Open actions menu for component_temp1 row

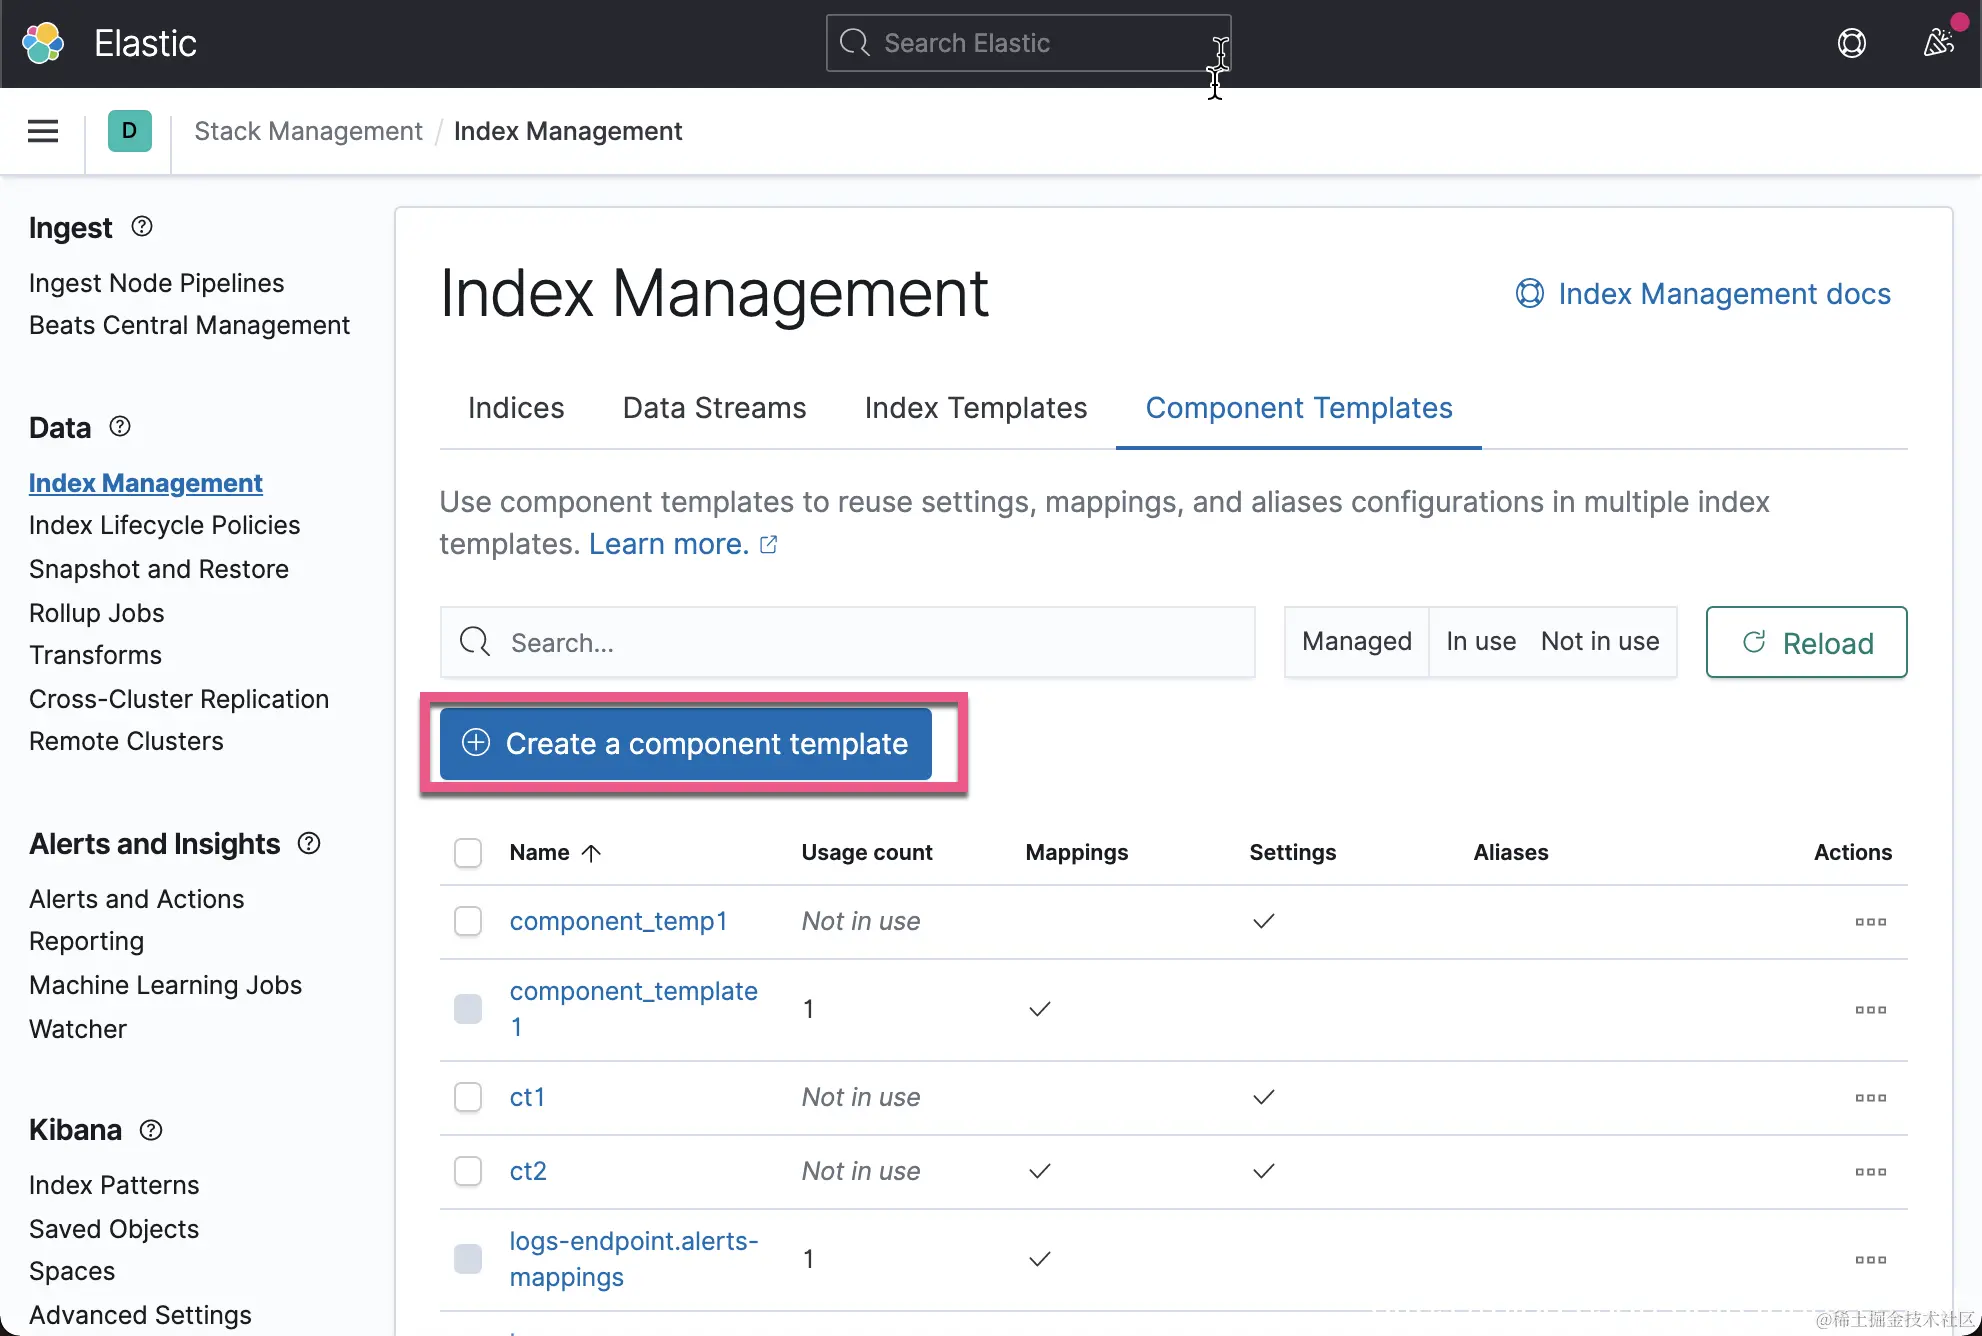click(x=1870, y=922)
